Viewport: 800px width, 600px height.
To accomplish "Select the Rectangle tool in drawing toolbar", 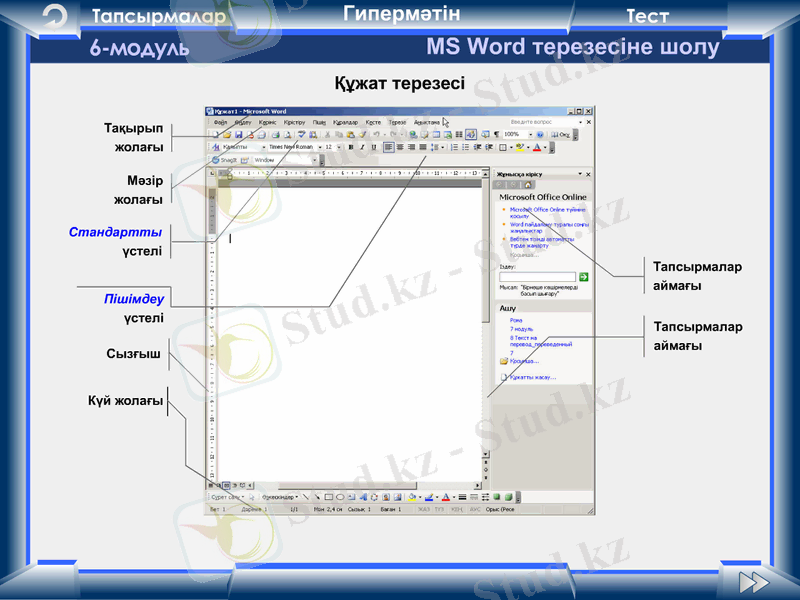I will tap(329, 497).
